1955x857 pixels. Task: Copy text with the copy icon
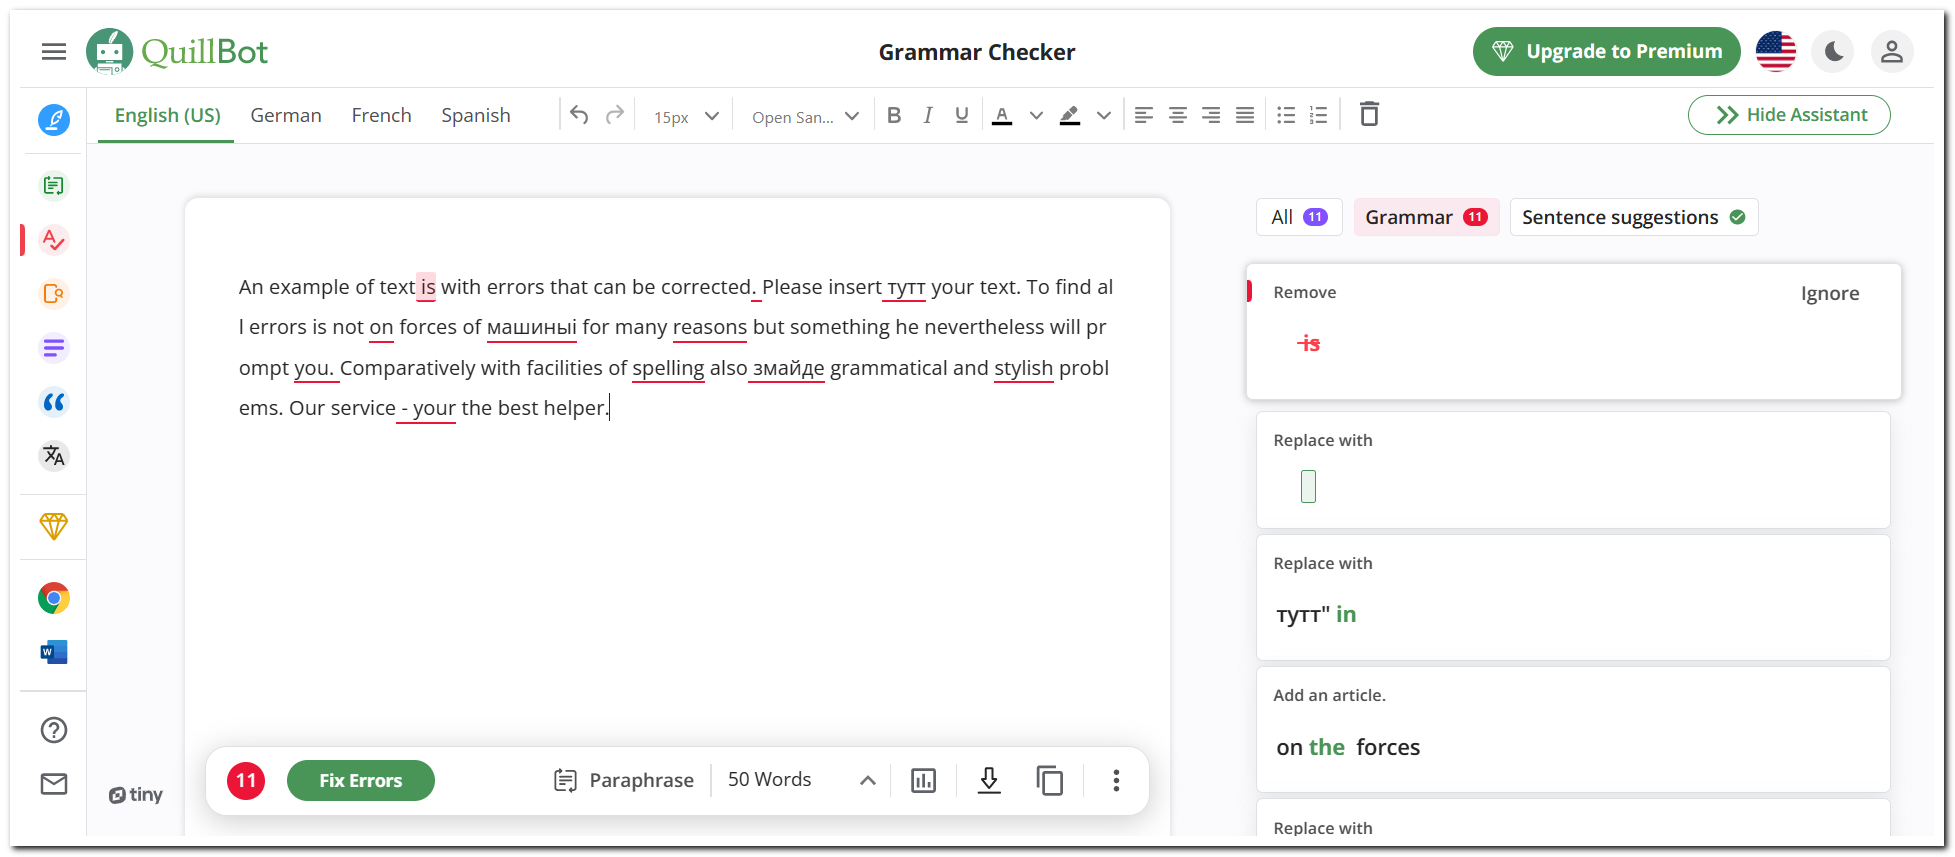click(1050, 781)
